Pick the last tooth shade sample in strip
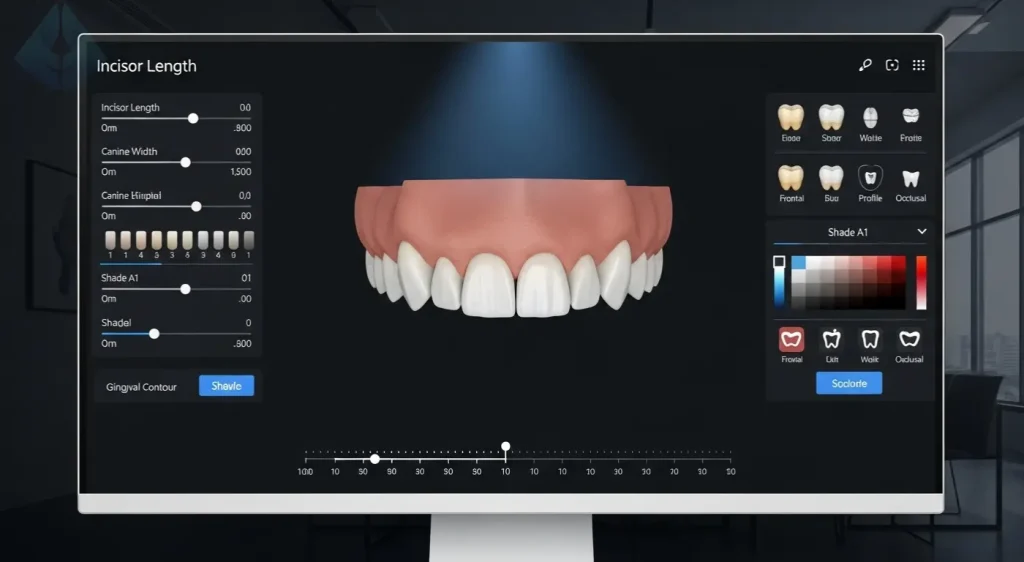 248,240
